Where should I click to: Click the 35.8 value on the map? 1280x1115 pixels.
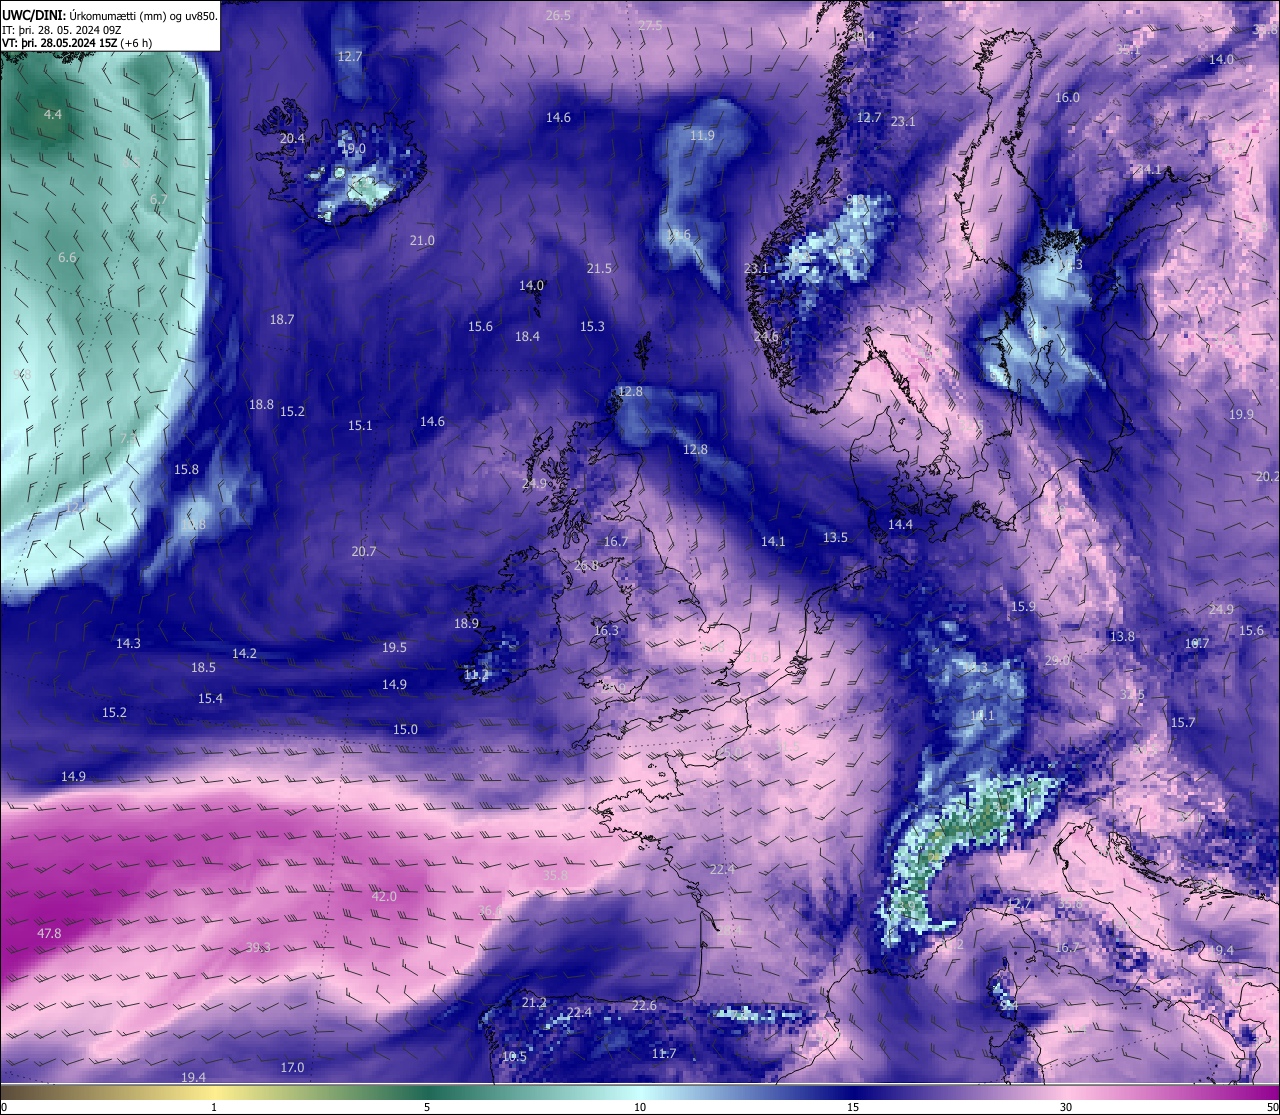click(x=555, y=876)
